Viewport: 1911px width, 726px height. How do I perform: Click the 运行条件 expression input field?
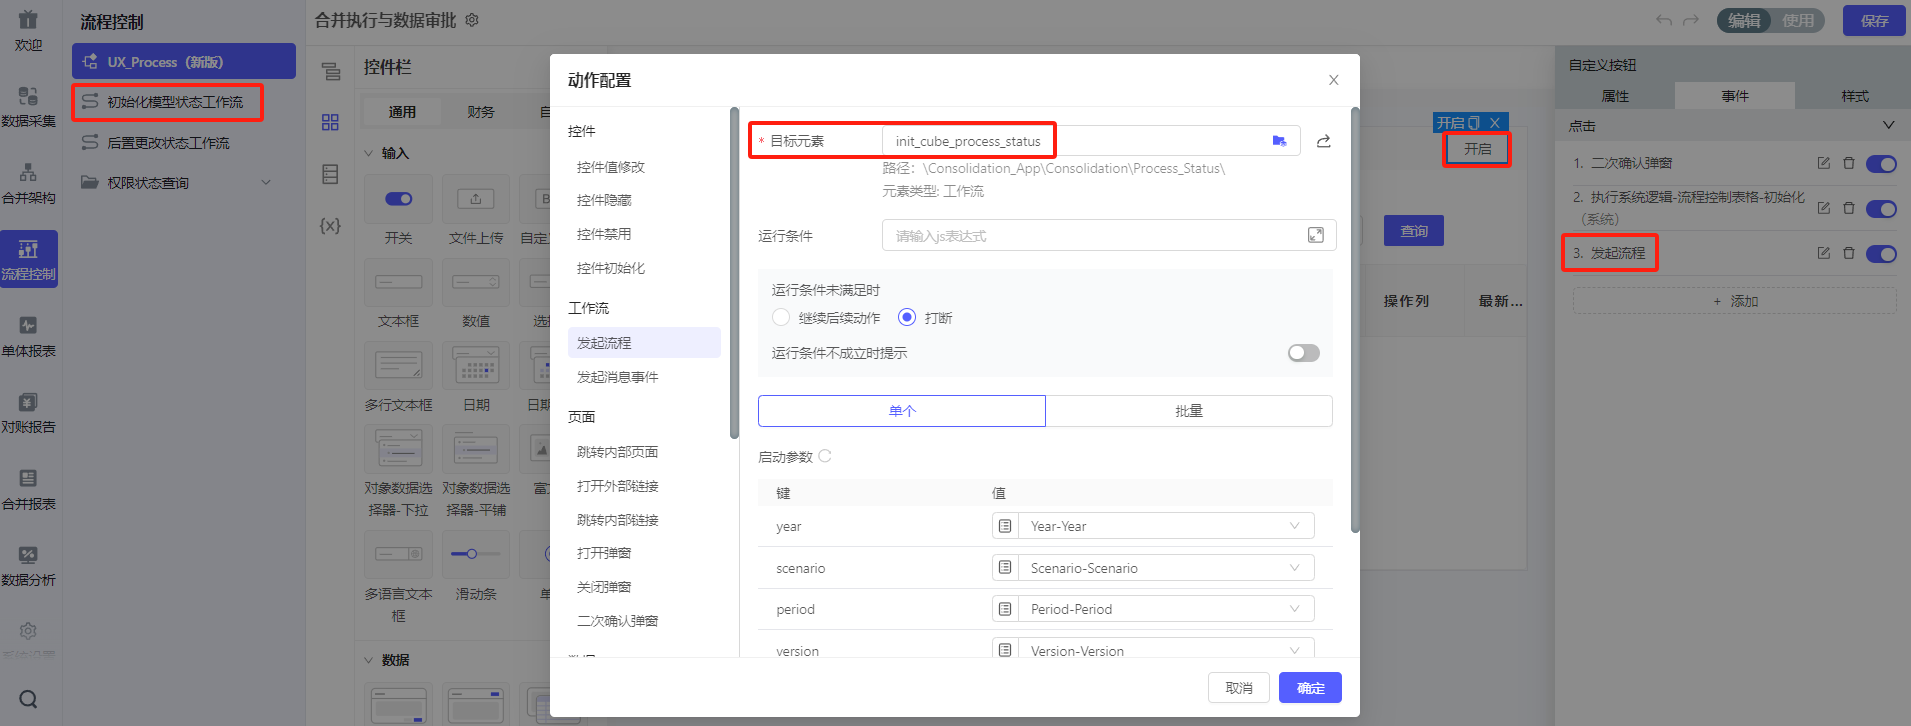(x=1095, y=236)
